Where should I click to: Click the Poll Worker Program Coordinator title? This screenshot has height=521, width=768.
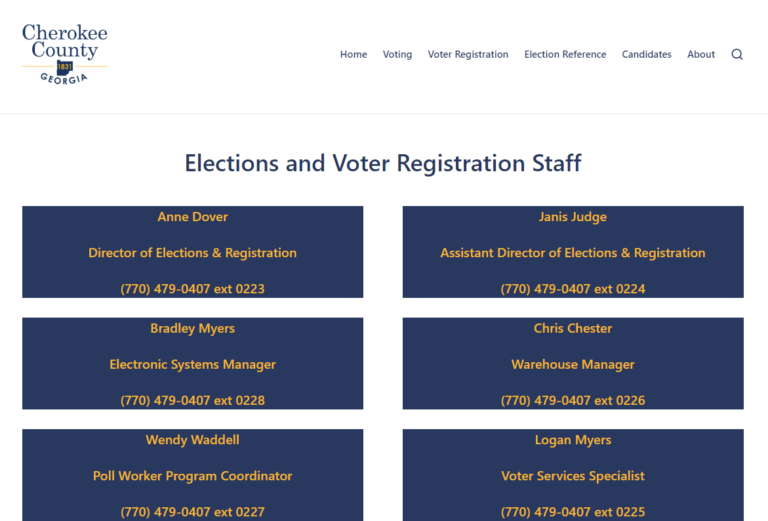tap(192, 476)
